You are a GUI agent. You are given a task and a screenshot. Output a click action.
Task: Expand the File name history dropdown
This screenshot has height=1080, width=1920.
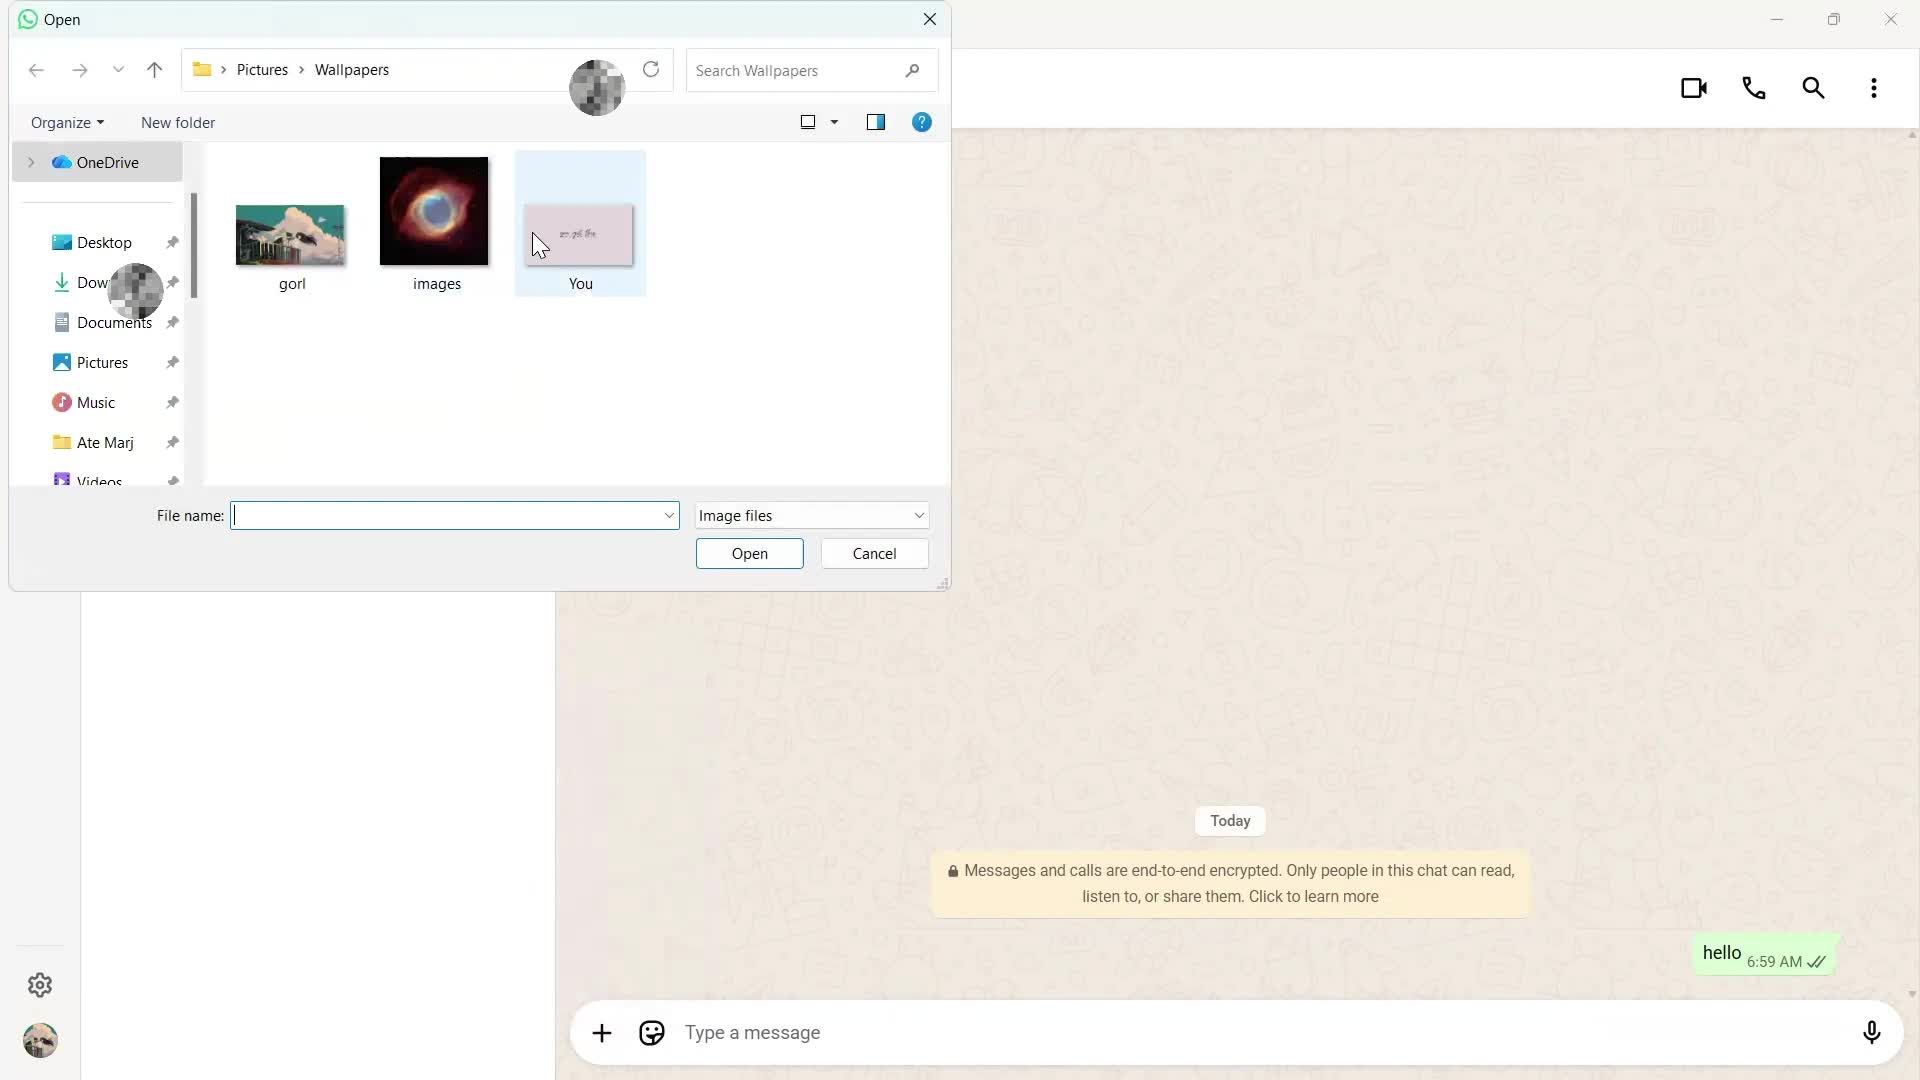pyautogui.click(x=668, y=515)
